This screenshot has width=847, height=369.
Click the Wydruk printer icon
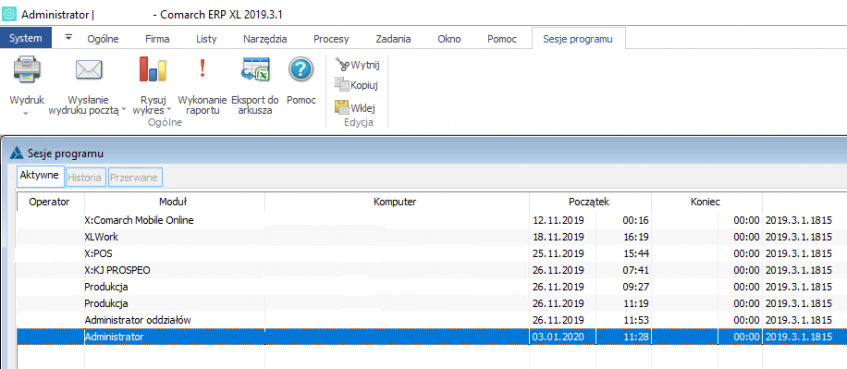pyautogui.click(x=27, y=69)
